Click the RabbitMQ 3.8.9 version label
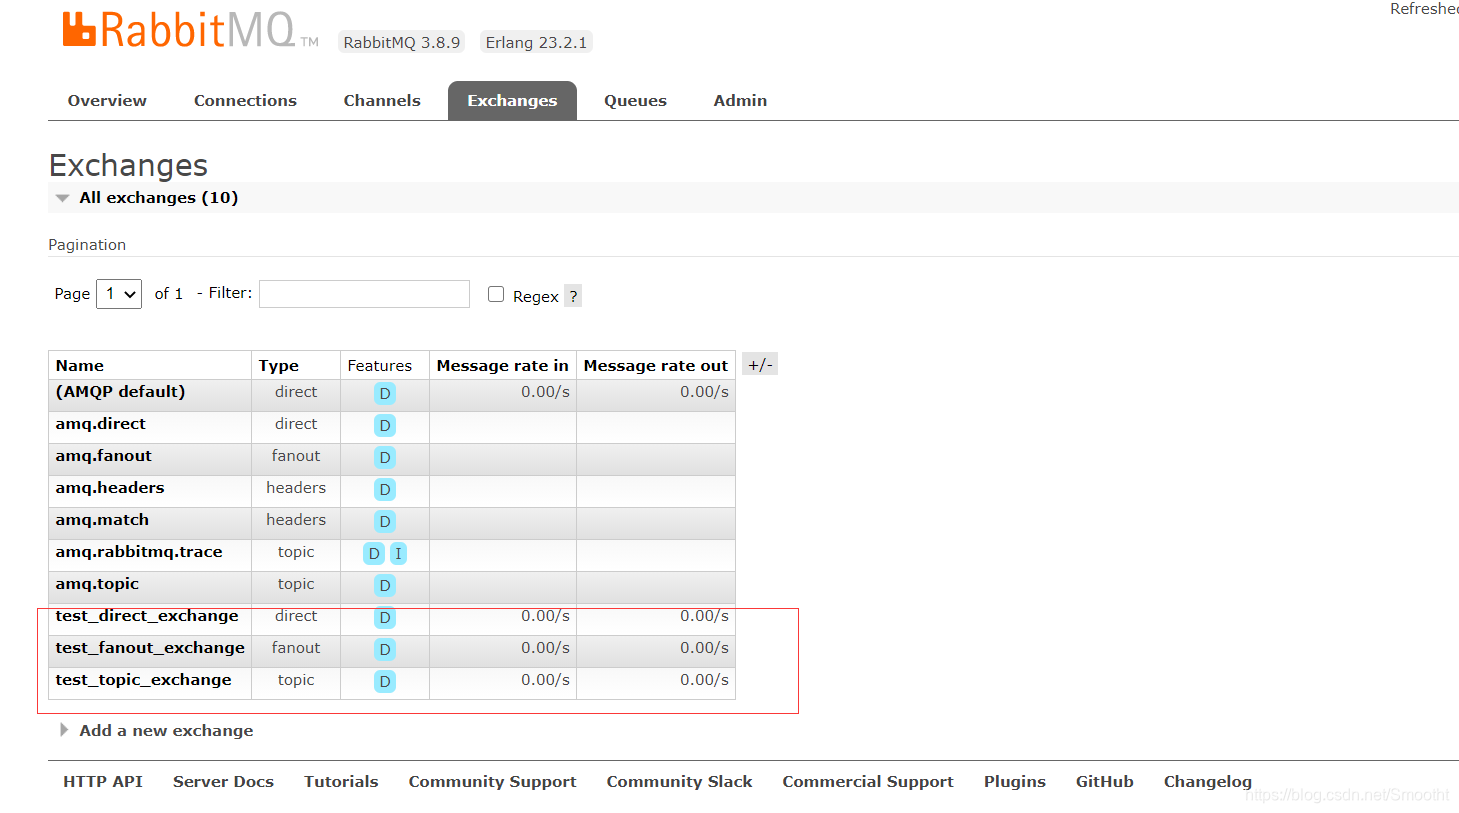The height and width of the screenshot is (813, 1459). [x=402, y=42]
